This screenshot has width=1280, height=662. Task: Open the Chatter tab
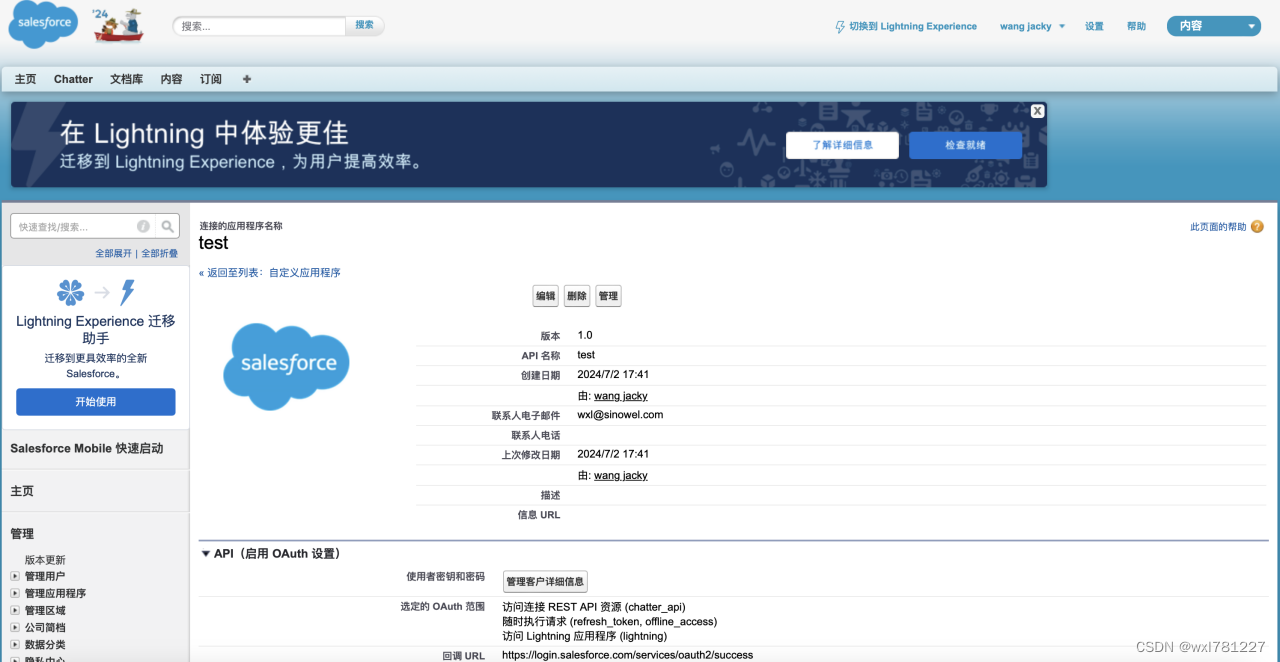click(x=73, y=79)
